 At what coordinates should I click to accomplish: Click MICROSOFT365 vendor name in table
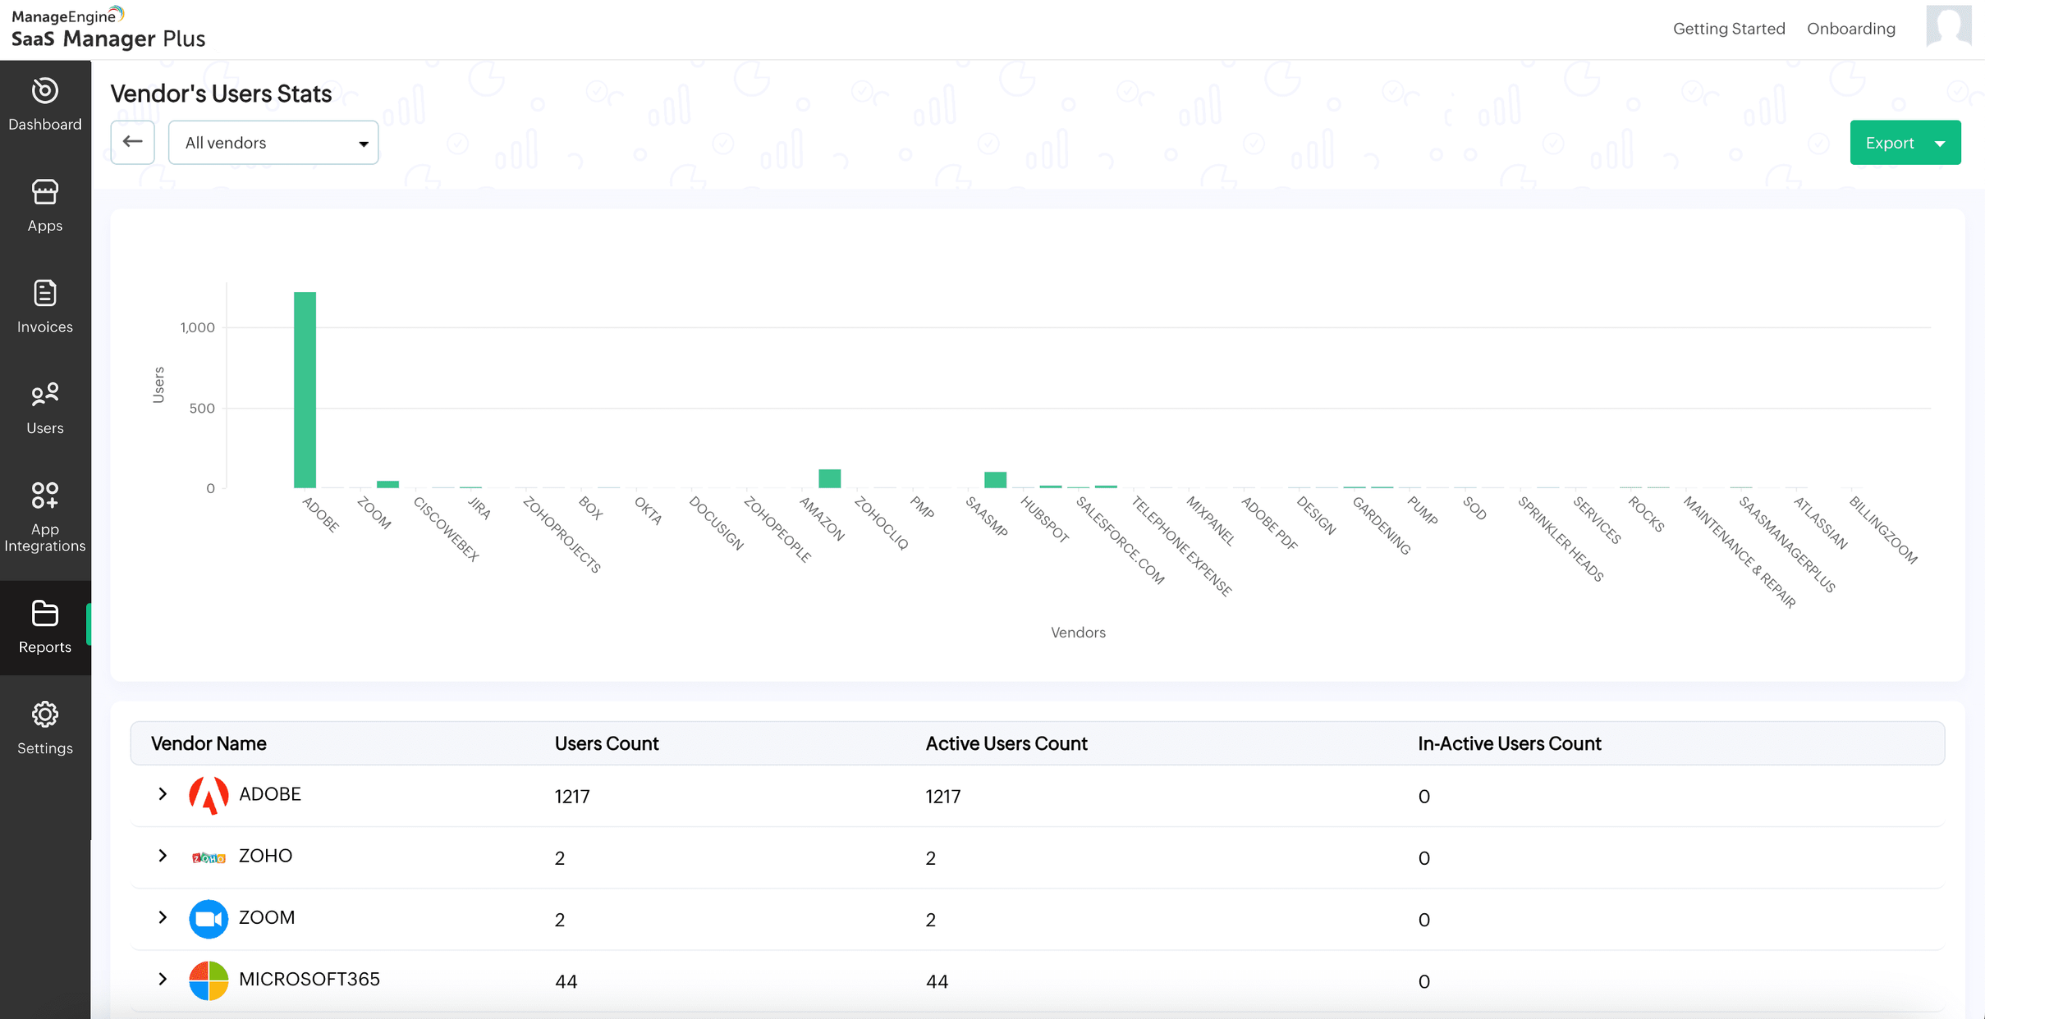pos(309,979)
